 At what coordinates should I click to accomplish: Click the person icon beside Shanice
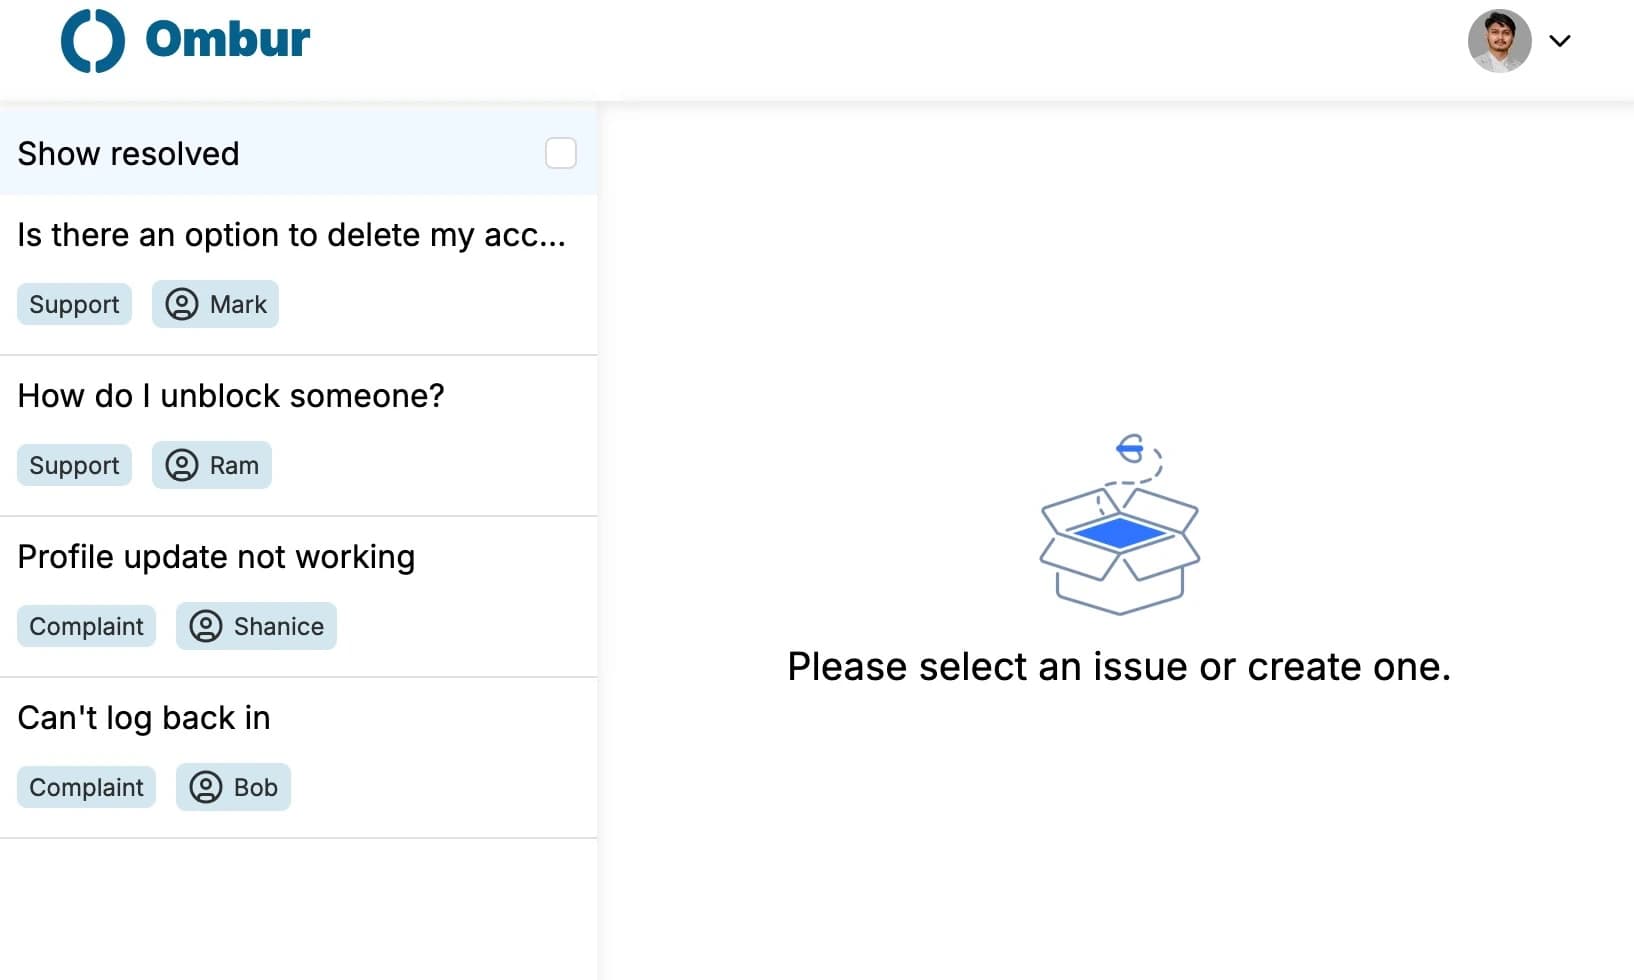[206, 626]
